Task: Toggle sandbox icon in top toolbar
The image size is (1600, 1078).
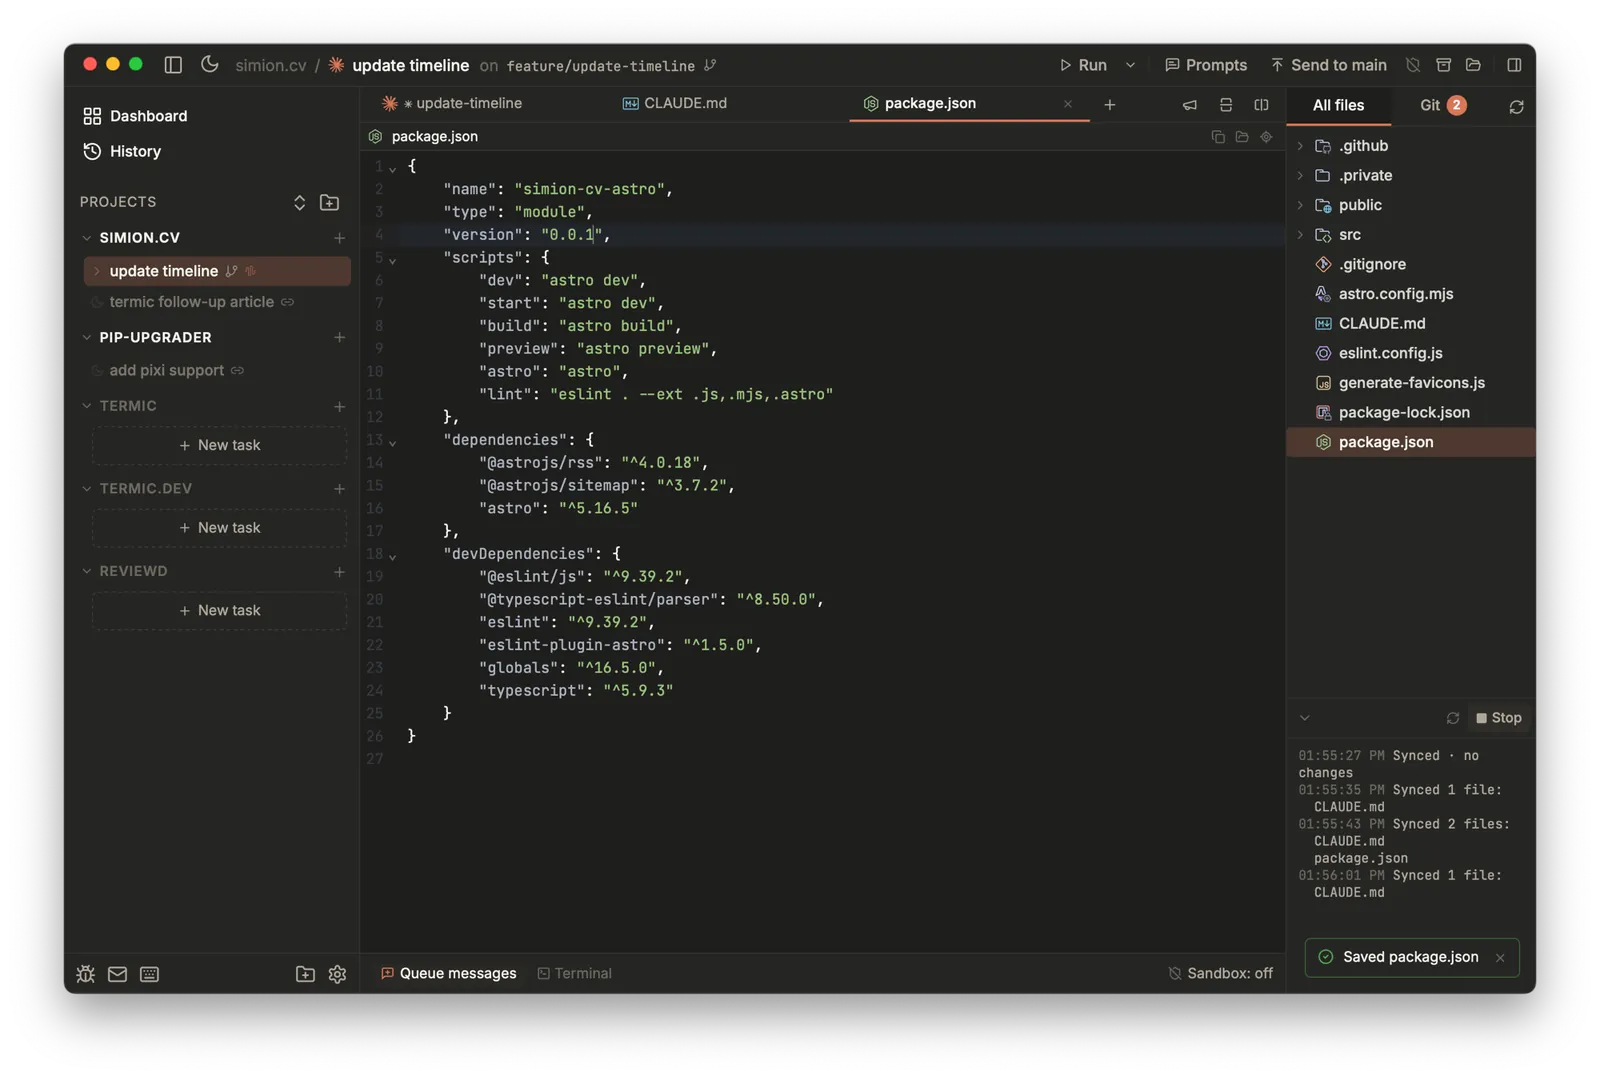Action: pos(1413,65)
